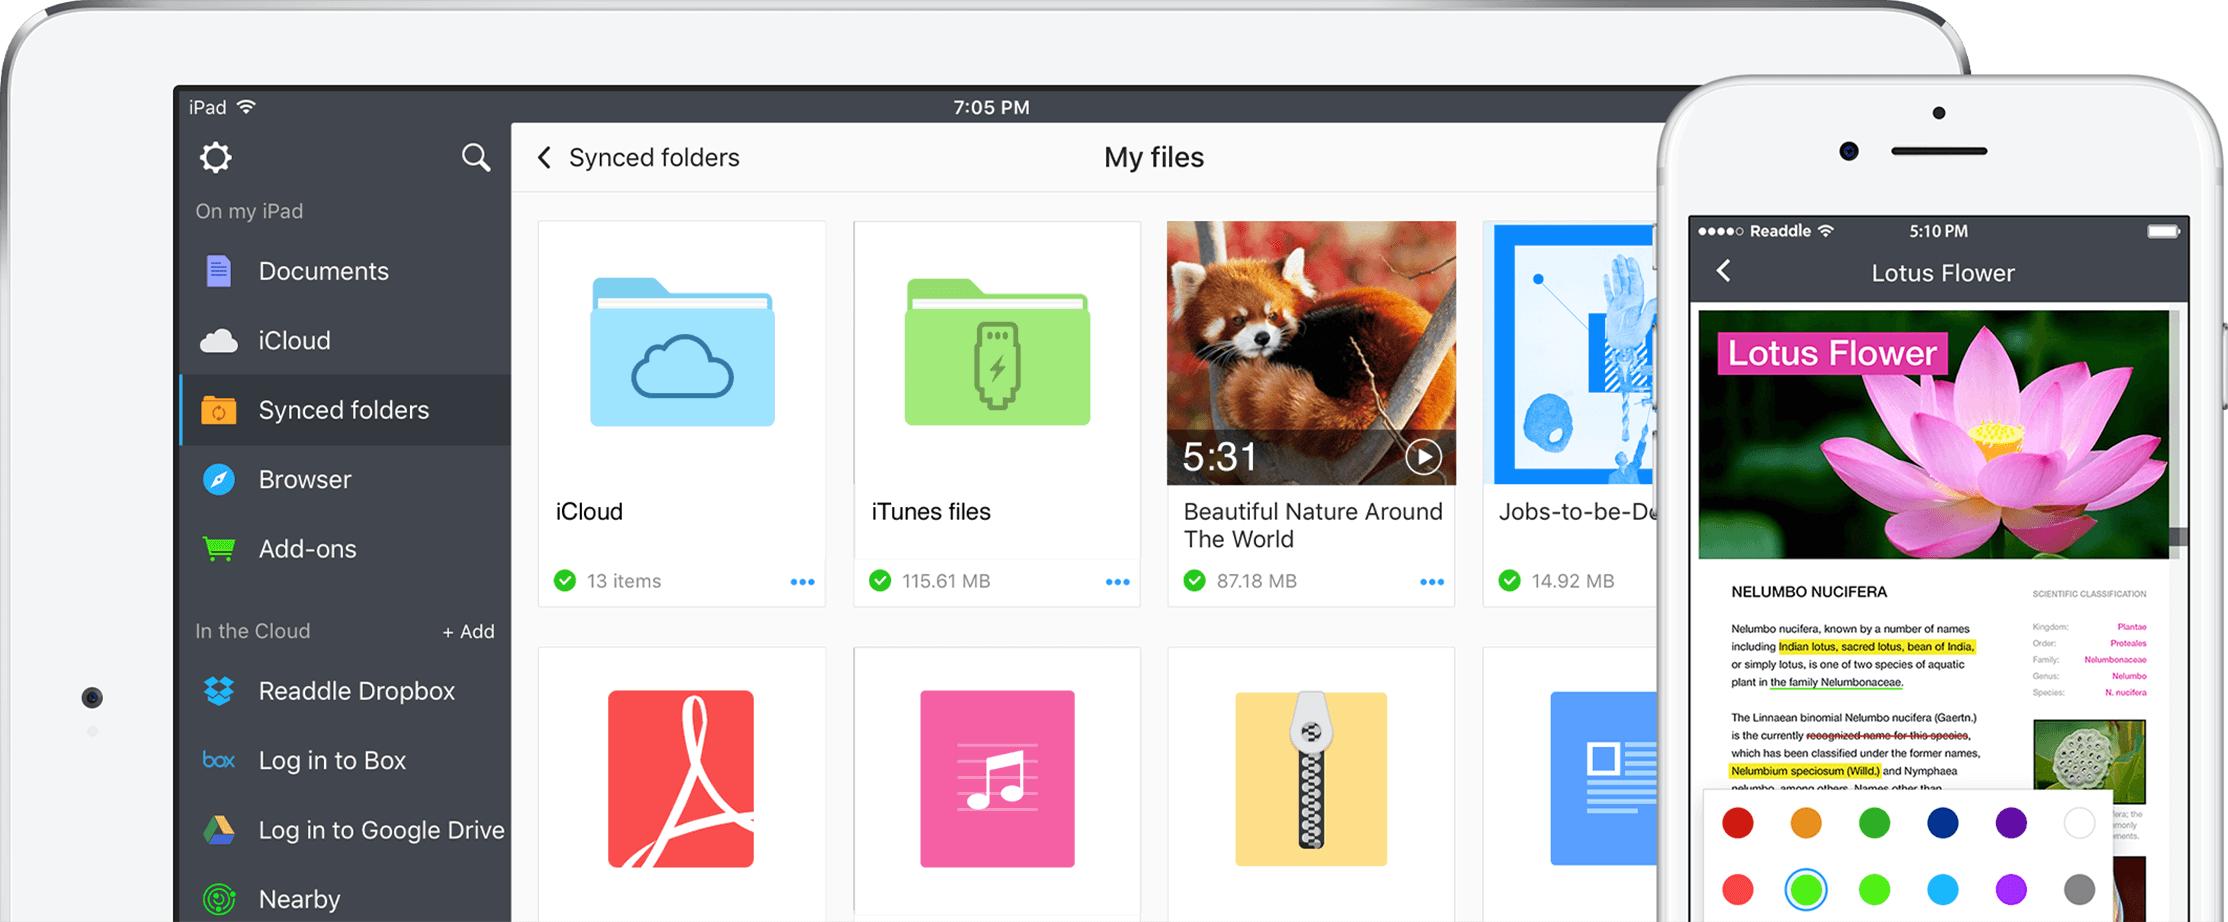The height and width of the screenshot is (922, 2228).
Task: Open the Add-ons store
Action: [307, 548]
